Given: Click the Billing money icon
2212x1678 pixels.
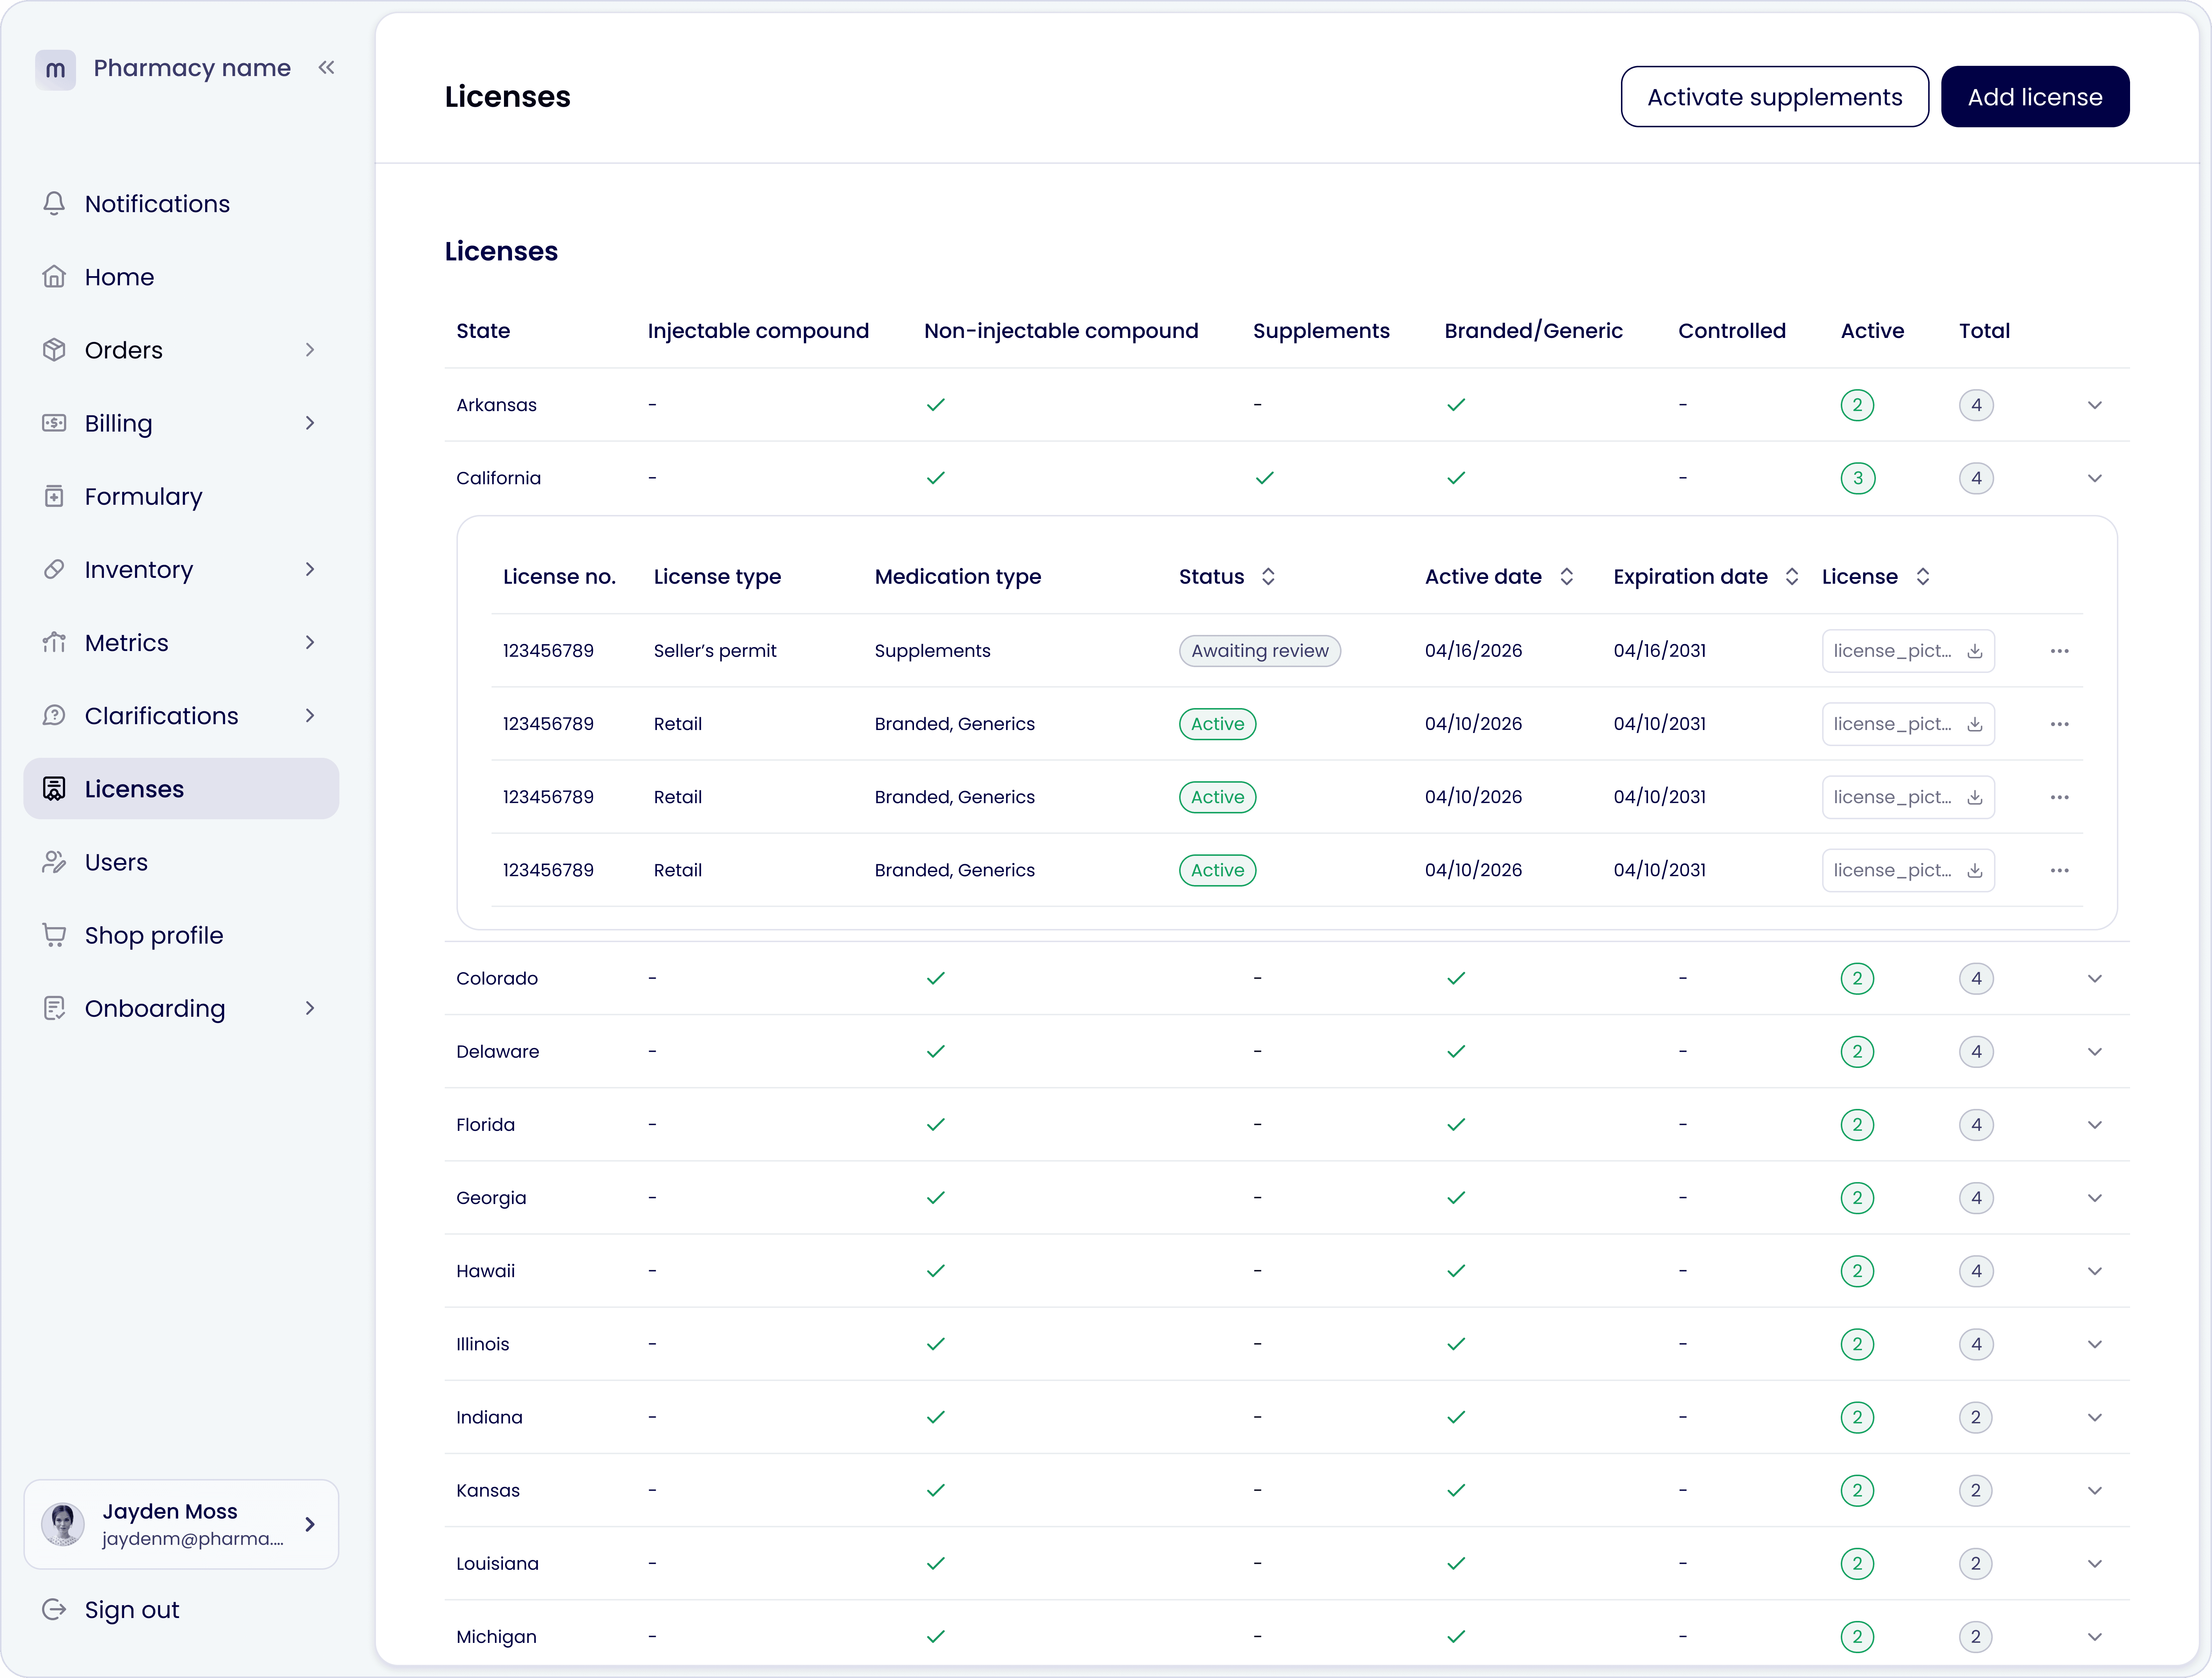Looking at the screenshot, I should coord(54,423).
